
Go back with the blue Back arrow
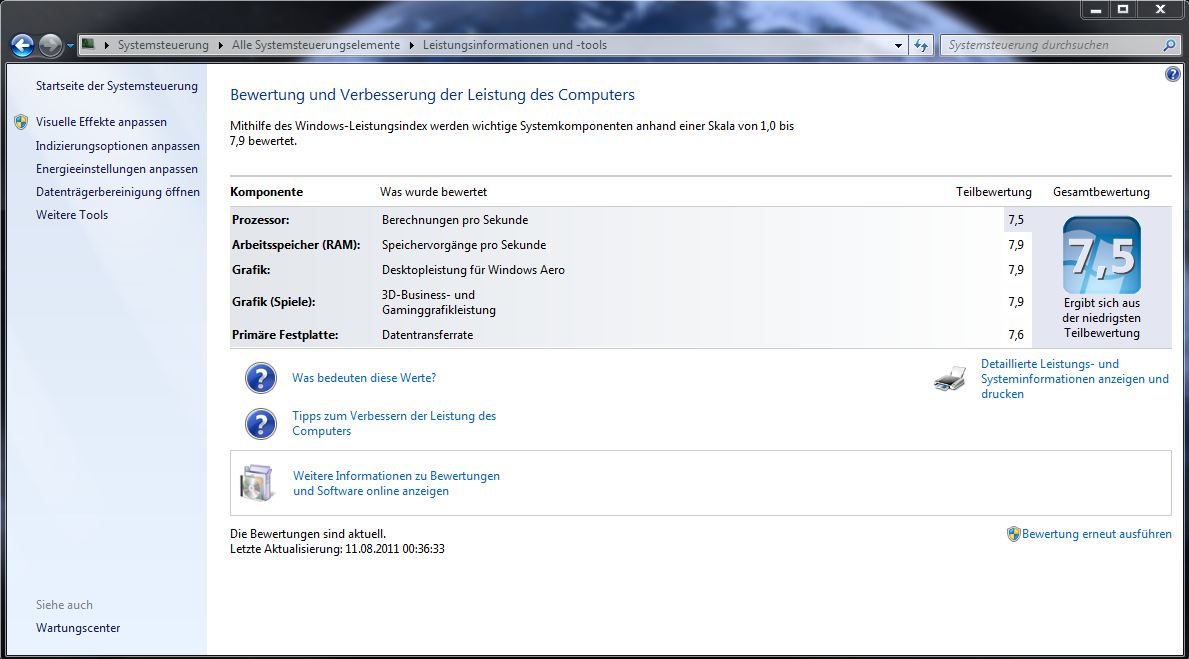pyautogui.click(x=22, y=46)
